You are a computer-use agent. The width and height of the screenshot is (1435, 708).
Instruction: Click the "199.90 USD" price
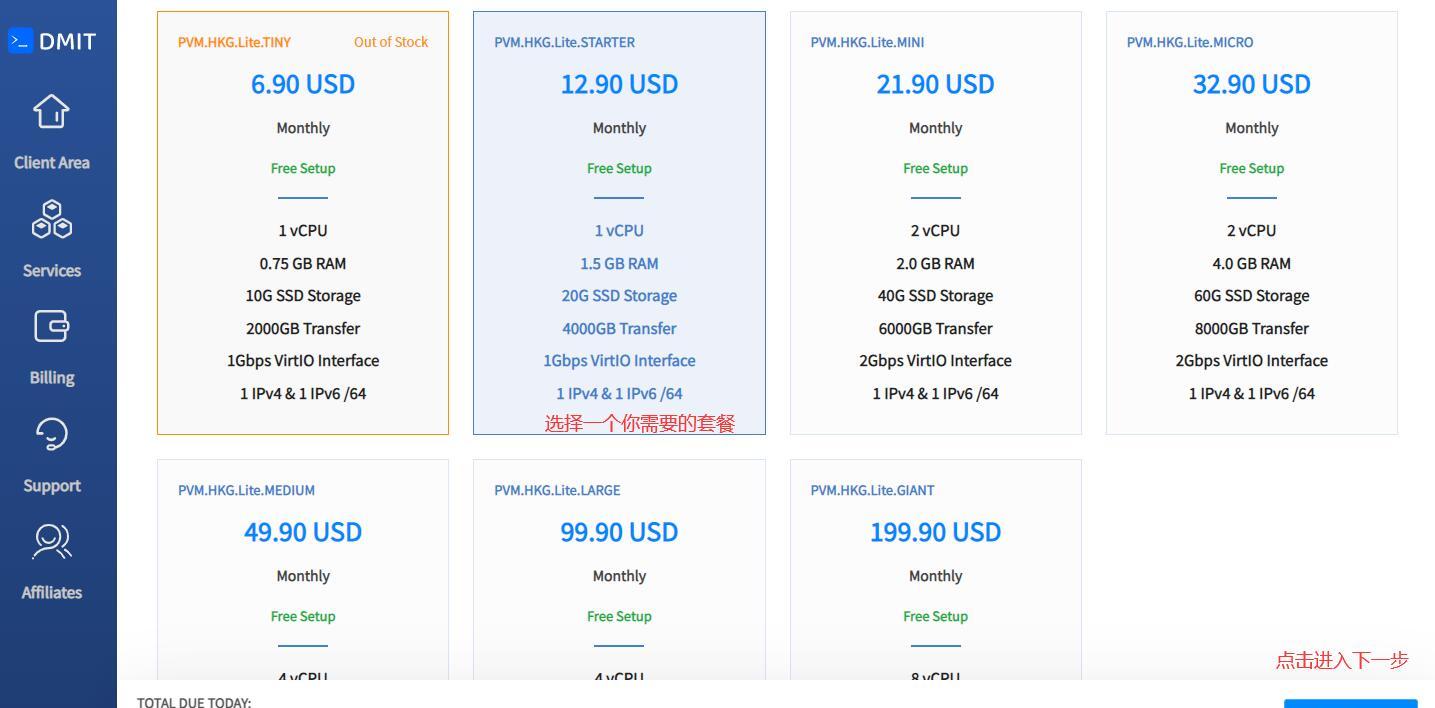click(x=936, y=532)
